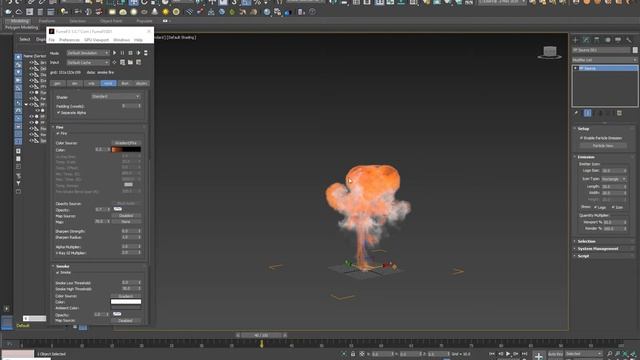Open the white smoke Color swatch
640x360 pixels.
[126, 302]
